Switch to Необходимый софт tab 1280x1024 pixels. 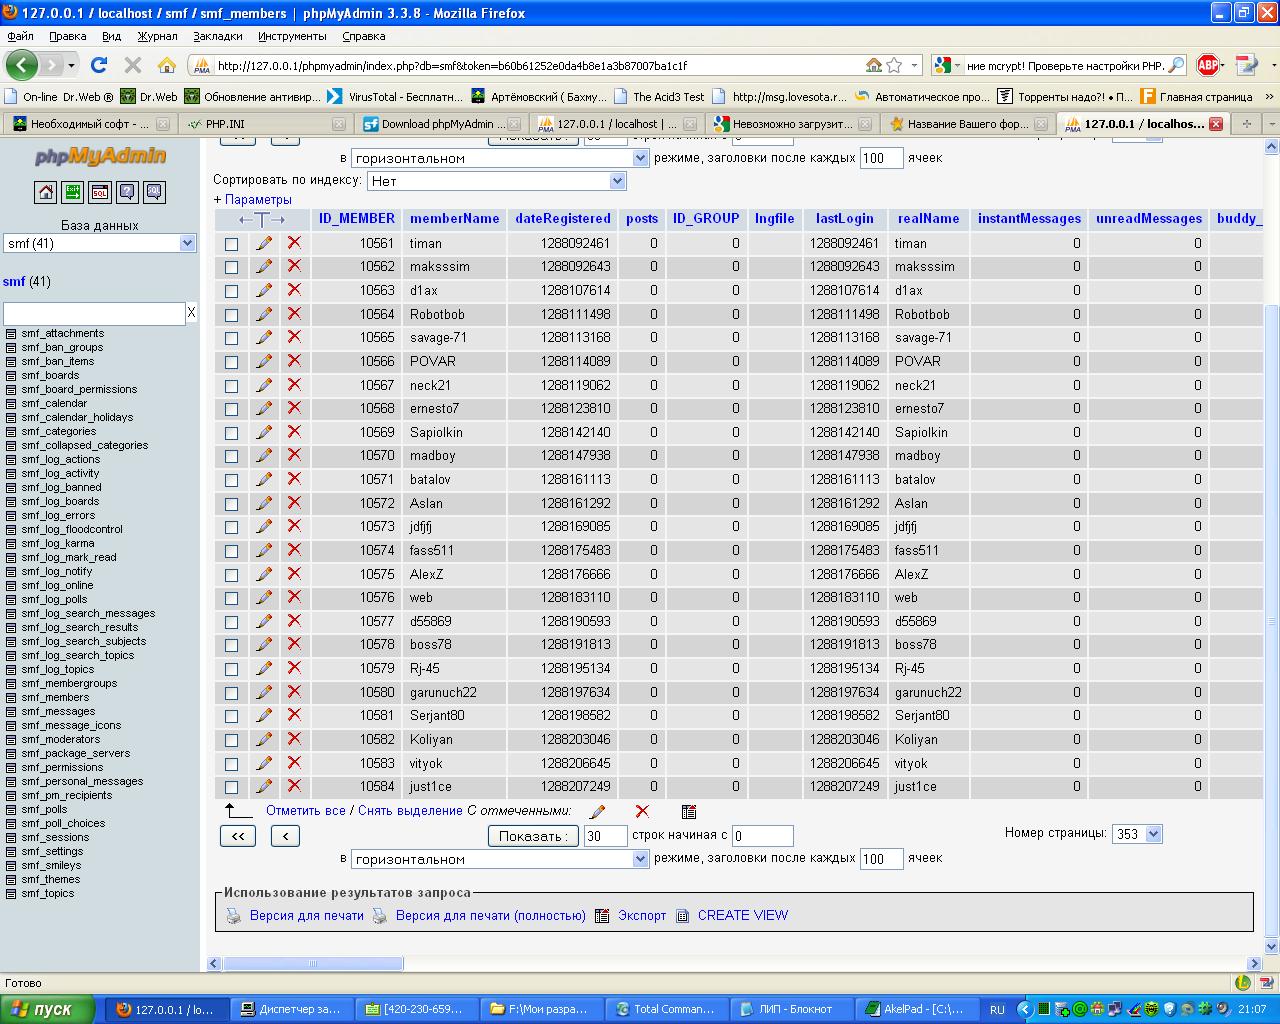point(89,124)
